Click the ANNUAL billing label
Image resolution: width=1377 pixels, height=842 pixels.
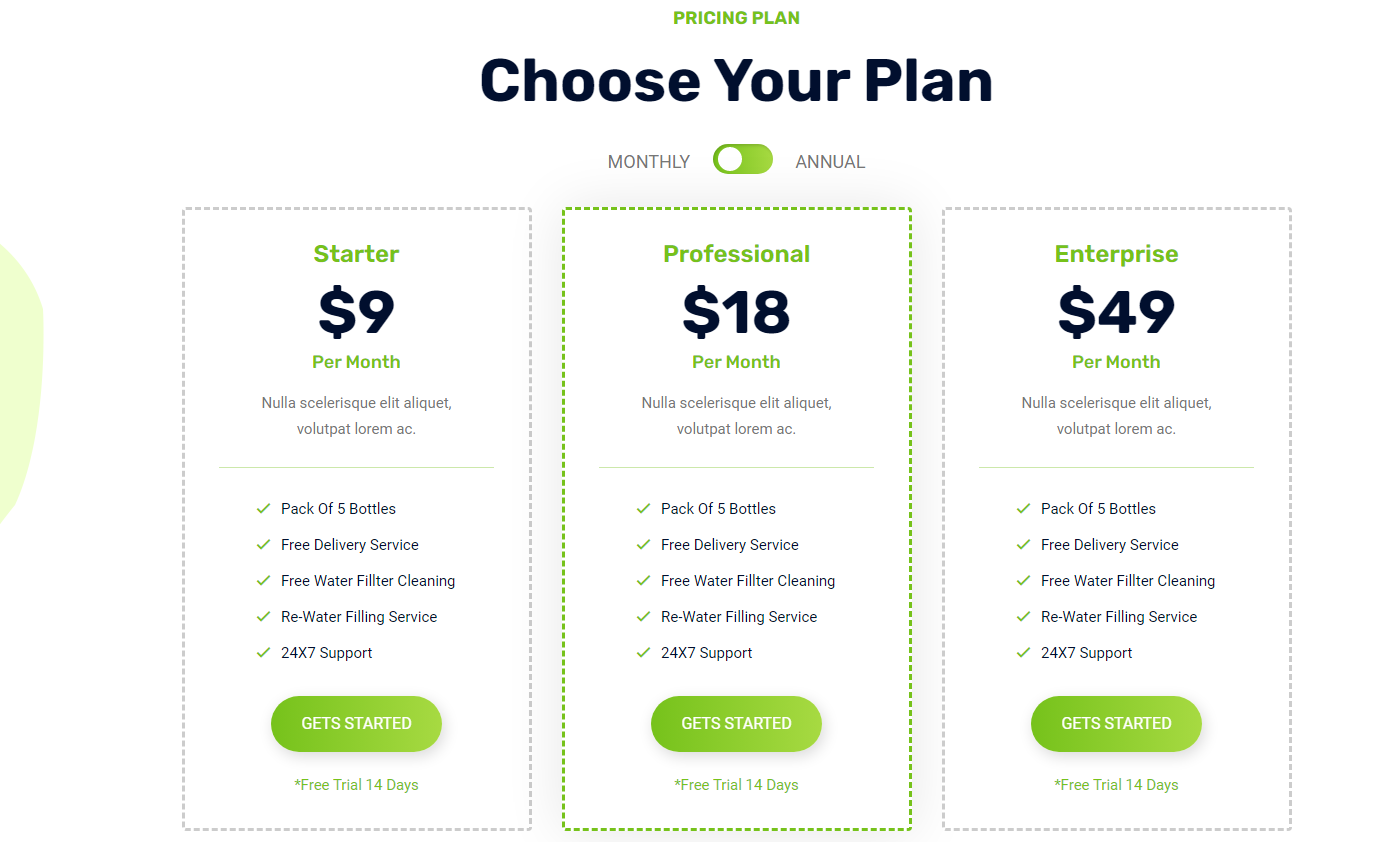[830, 162]
